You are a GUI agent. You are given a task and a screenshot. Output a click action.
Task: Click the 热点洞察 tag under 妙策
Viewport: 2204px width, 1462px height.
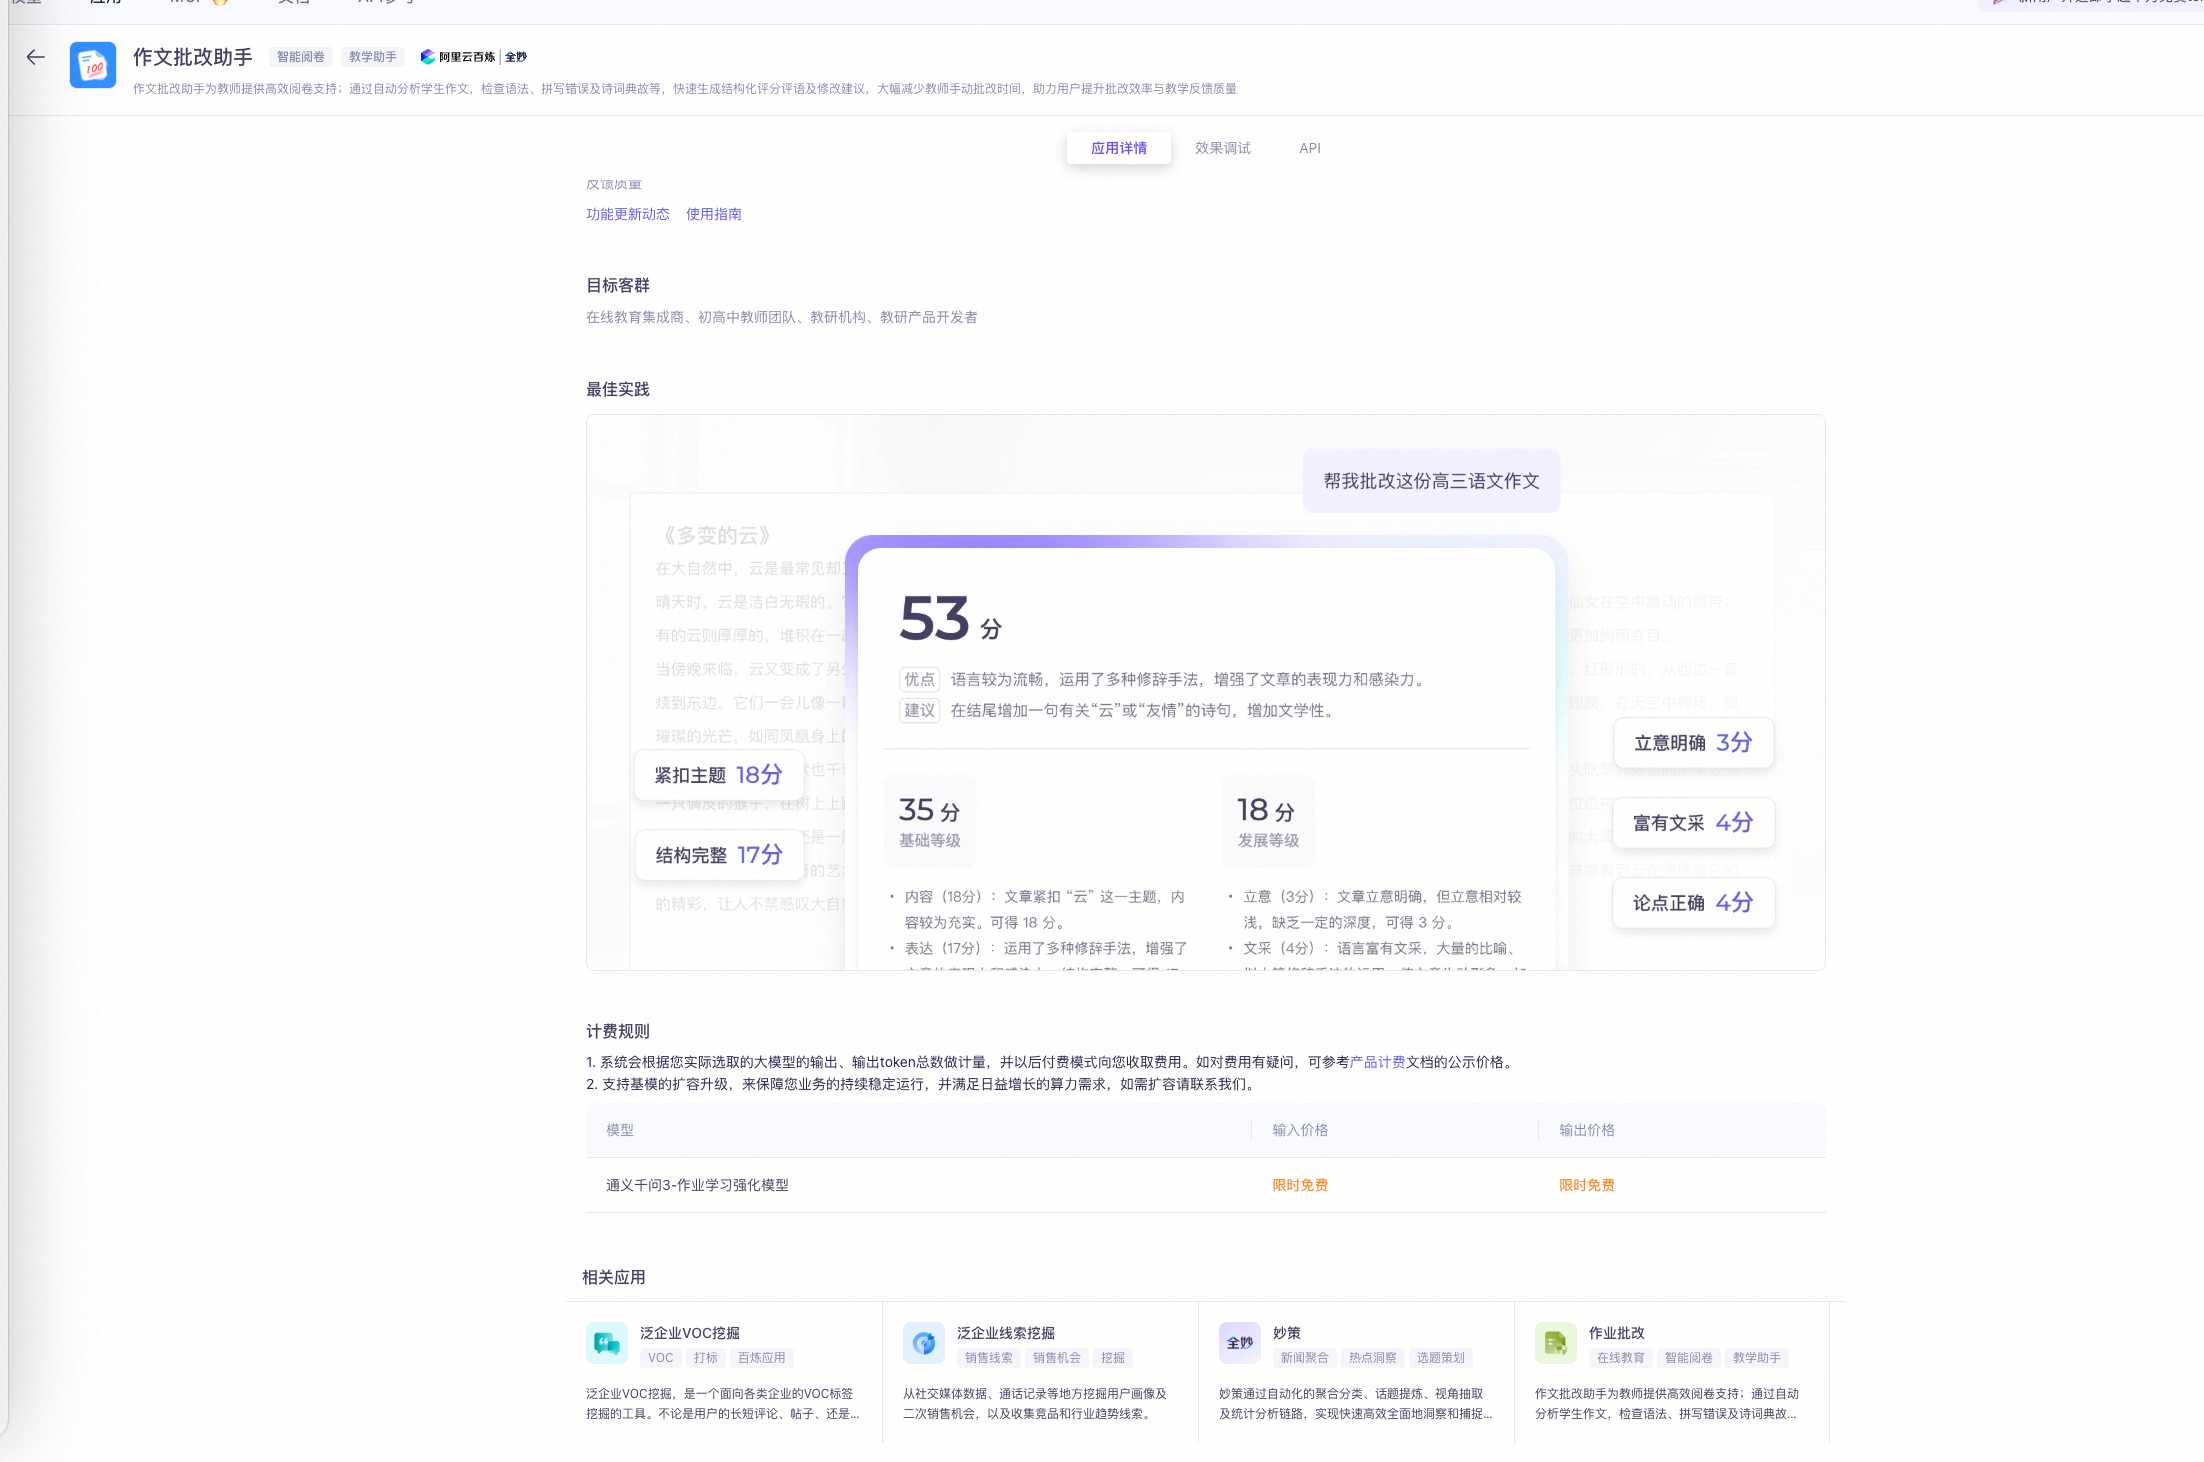(x=1372, y=1358)
